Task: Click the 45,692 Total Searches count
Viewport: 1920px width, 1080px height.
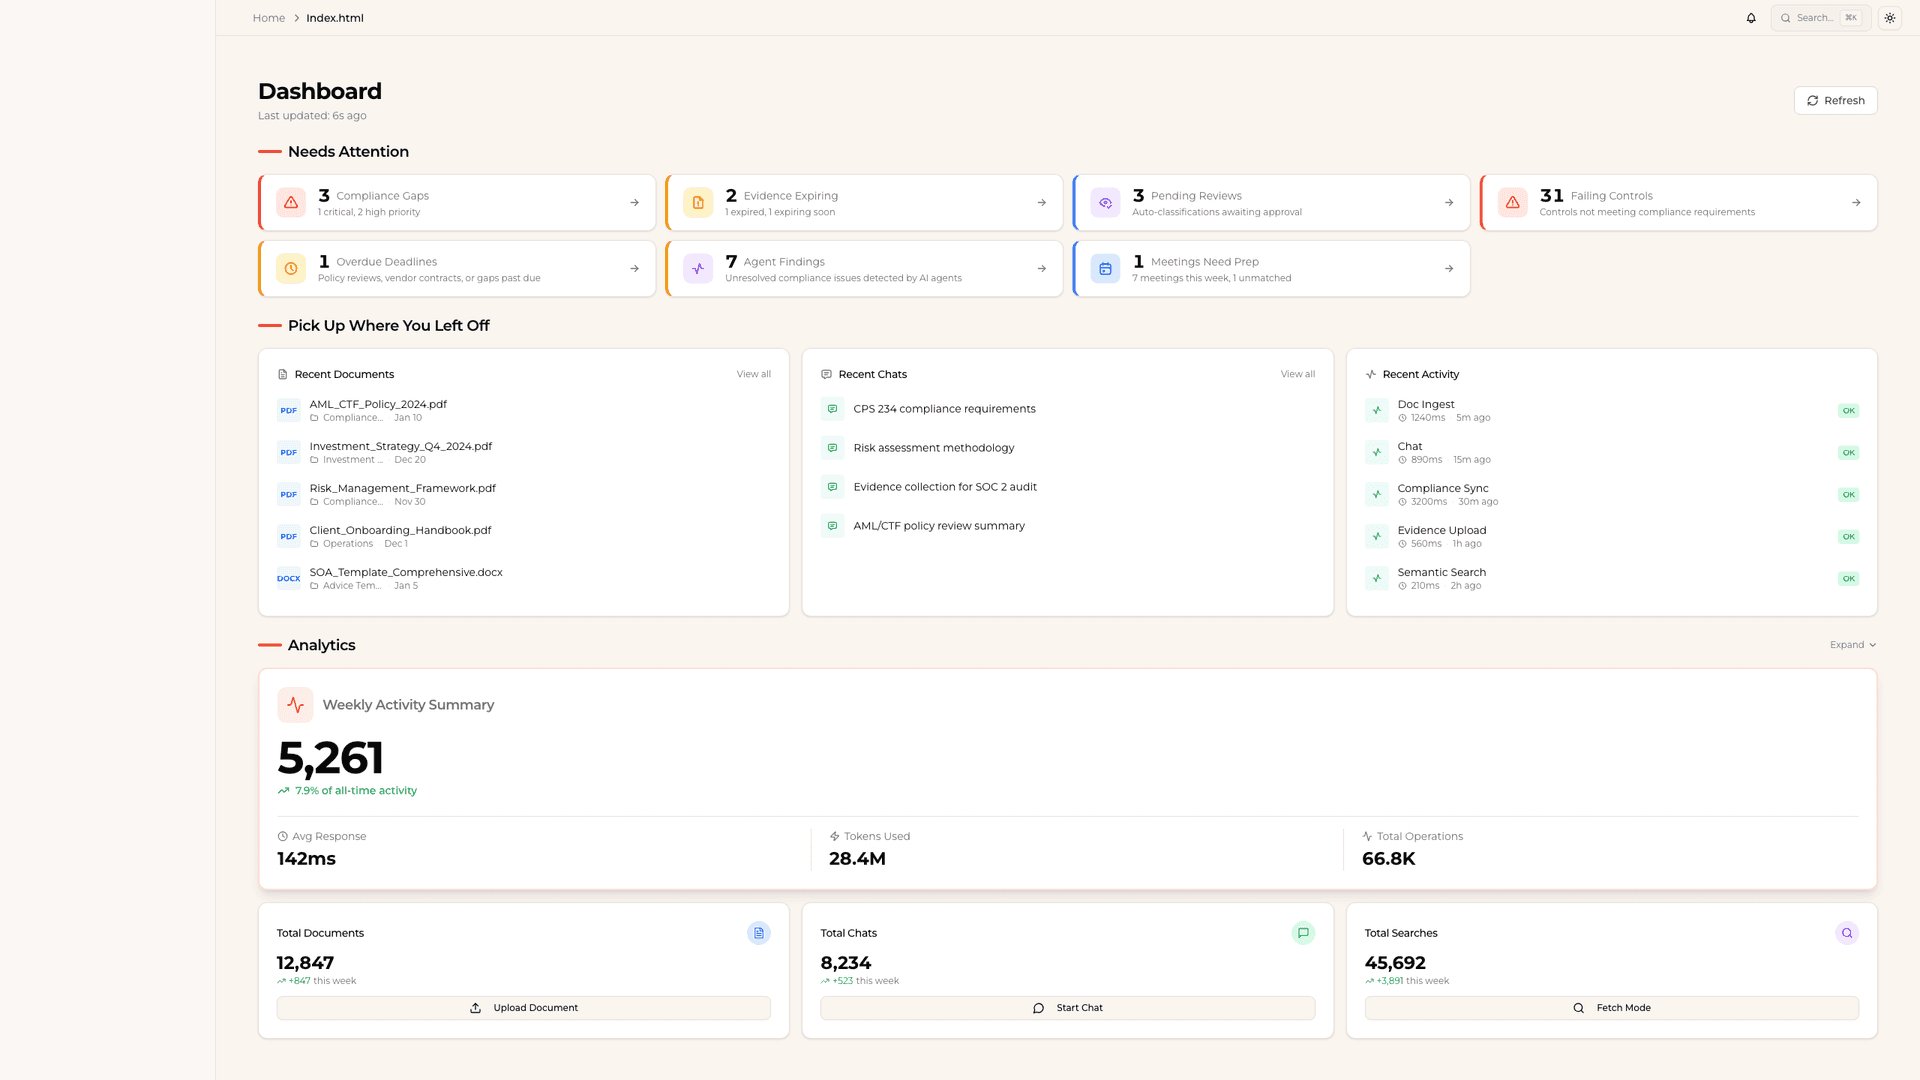Action: (1395, 963)
